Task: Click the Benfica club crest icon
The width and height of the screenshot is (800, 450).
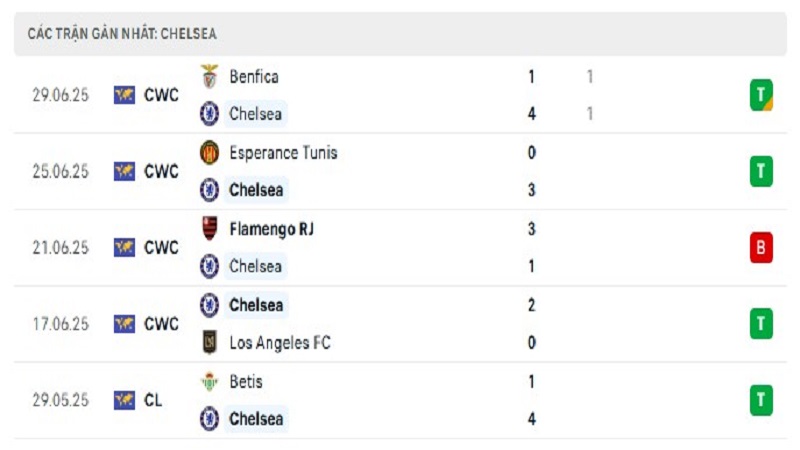Action: click(x=209, y=77)
